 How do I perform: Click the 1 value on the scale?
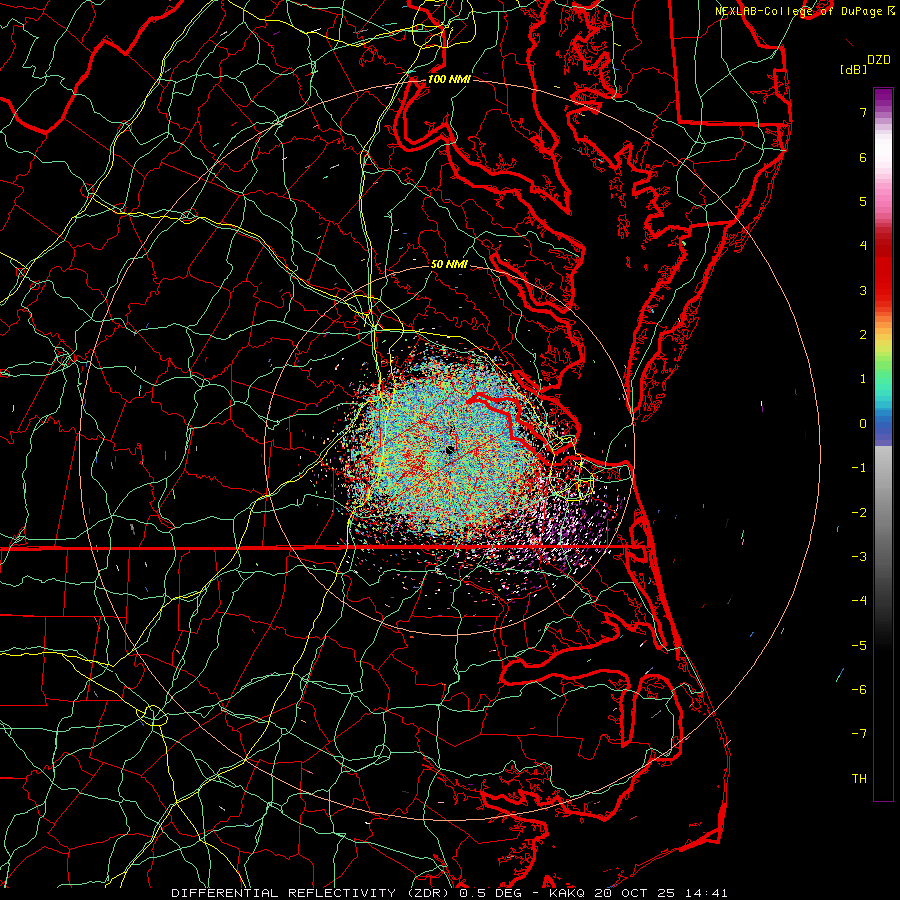click(863, 379)
